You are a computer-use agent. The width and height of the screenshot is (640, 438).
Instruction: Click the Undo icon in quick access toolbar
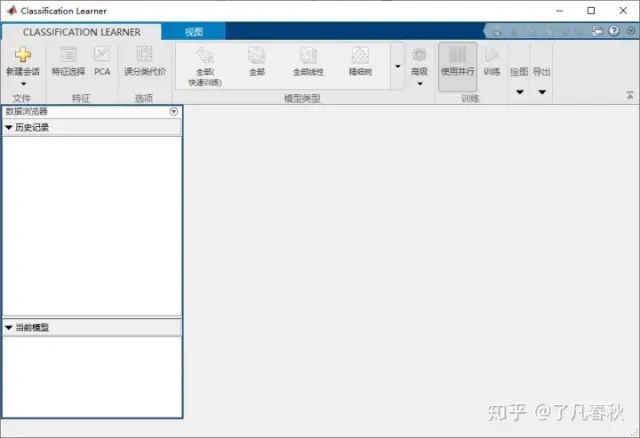coord(565,31)
